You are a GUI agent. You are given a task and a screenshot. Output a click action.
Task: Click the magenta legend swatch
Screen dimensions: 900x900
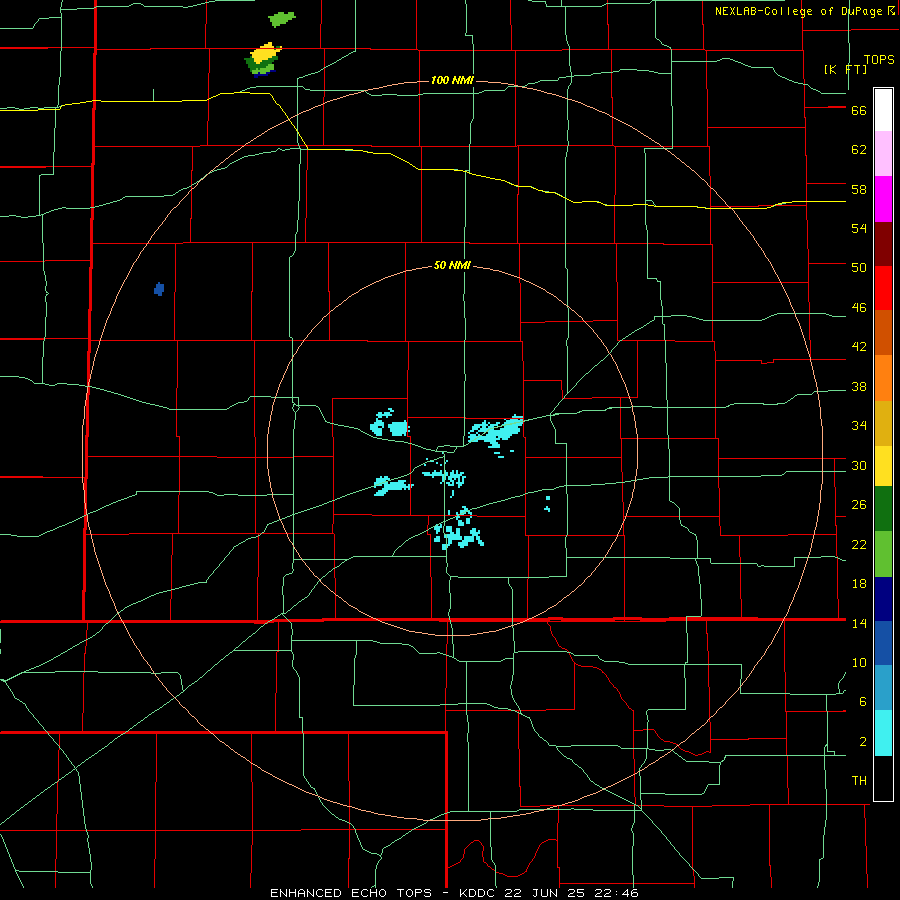coord(883,199)
